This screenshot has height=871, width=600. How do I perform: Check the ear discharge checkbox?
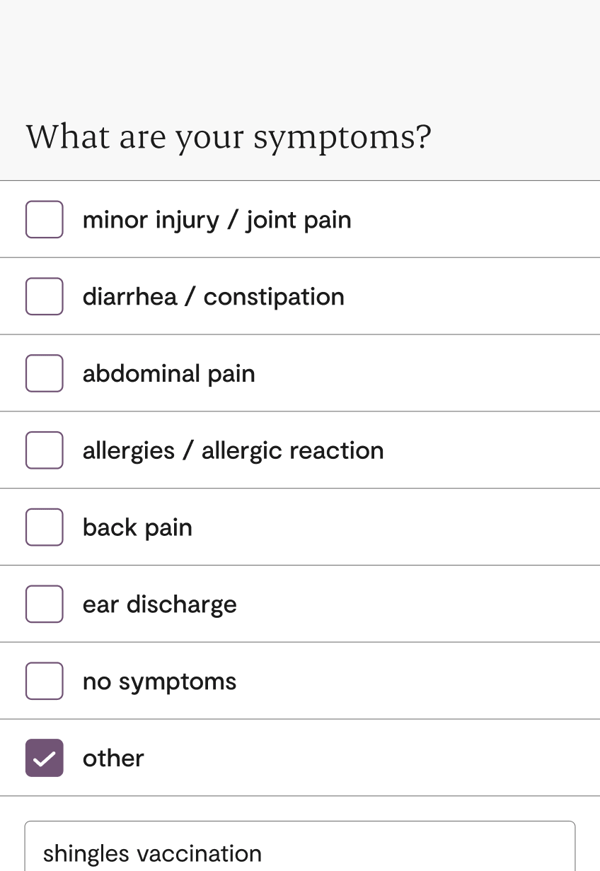coord(44,604)
